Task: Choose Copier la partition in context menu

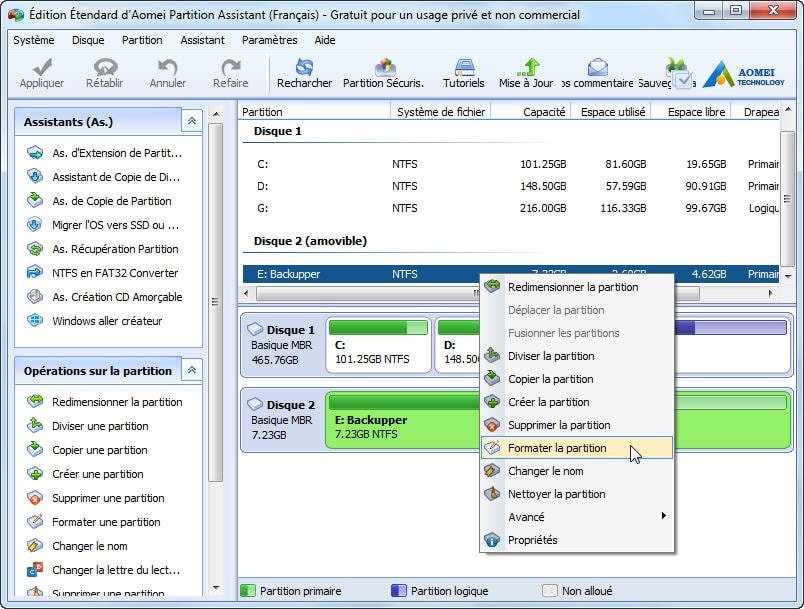Action: pyautogui.click(x=577, y=379)
